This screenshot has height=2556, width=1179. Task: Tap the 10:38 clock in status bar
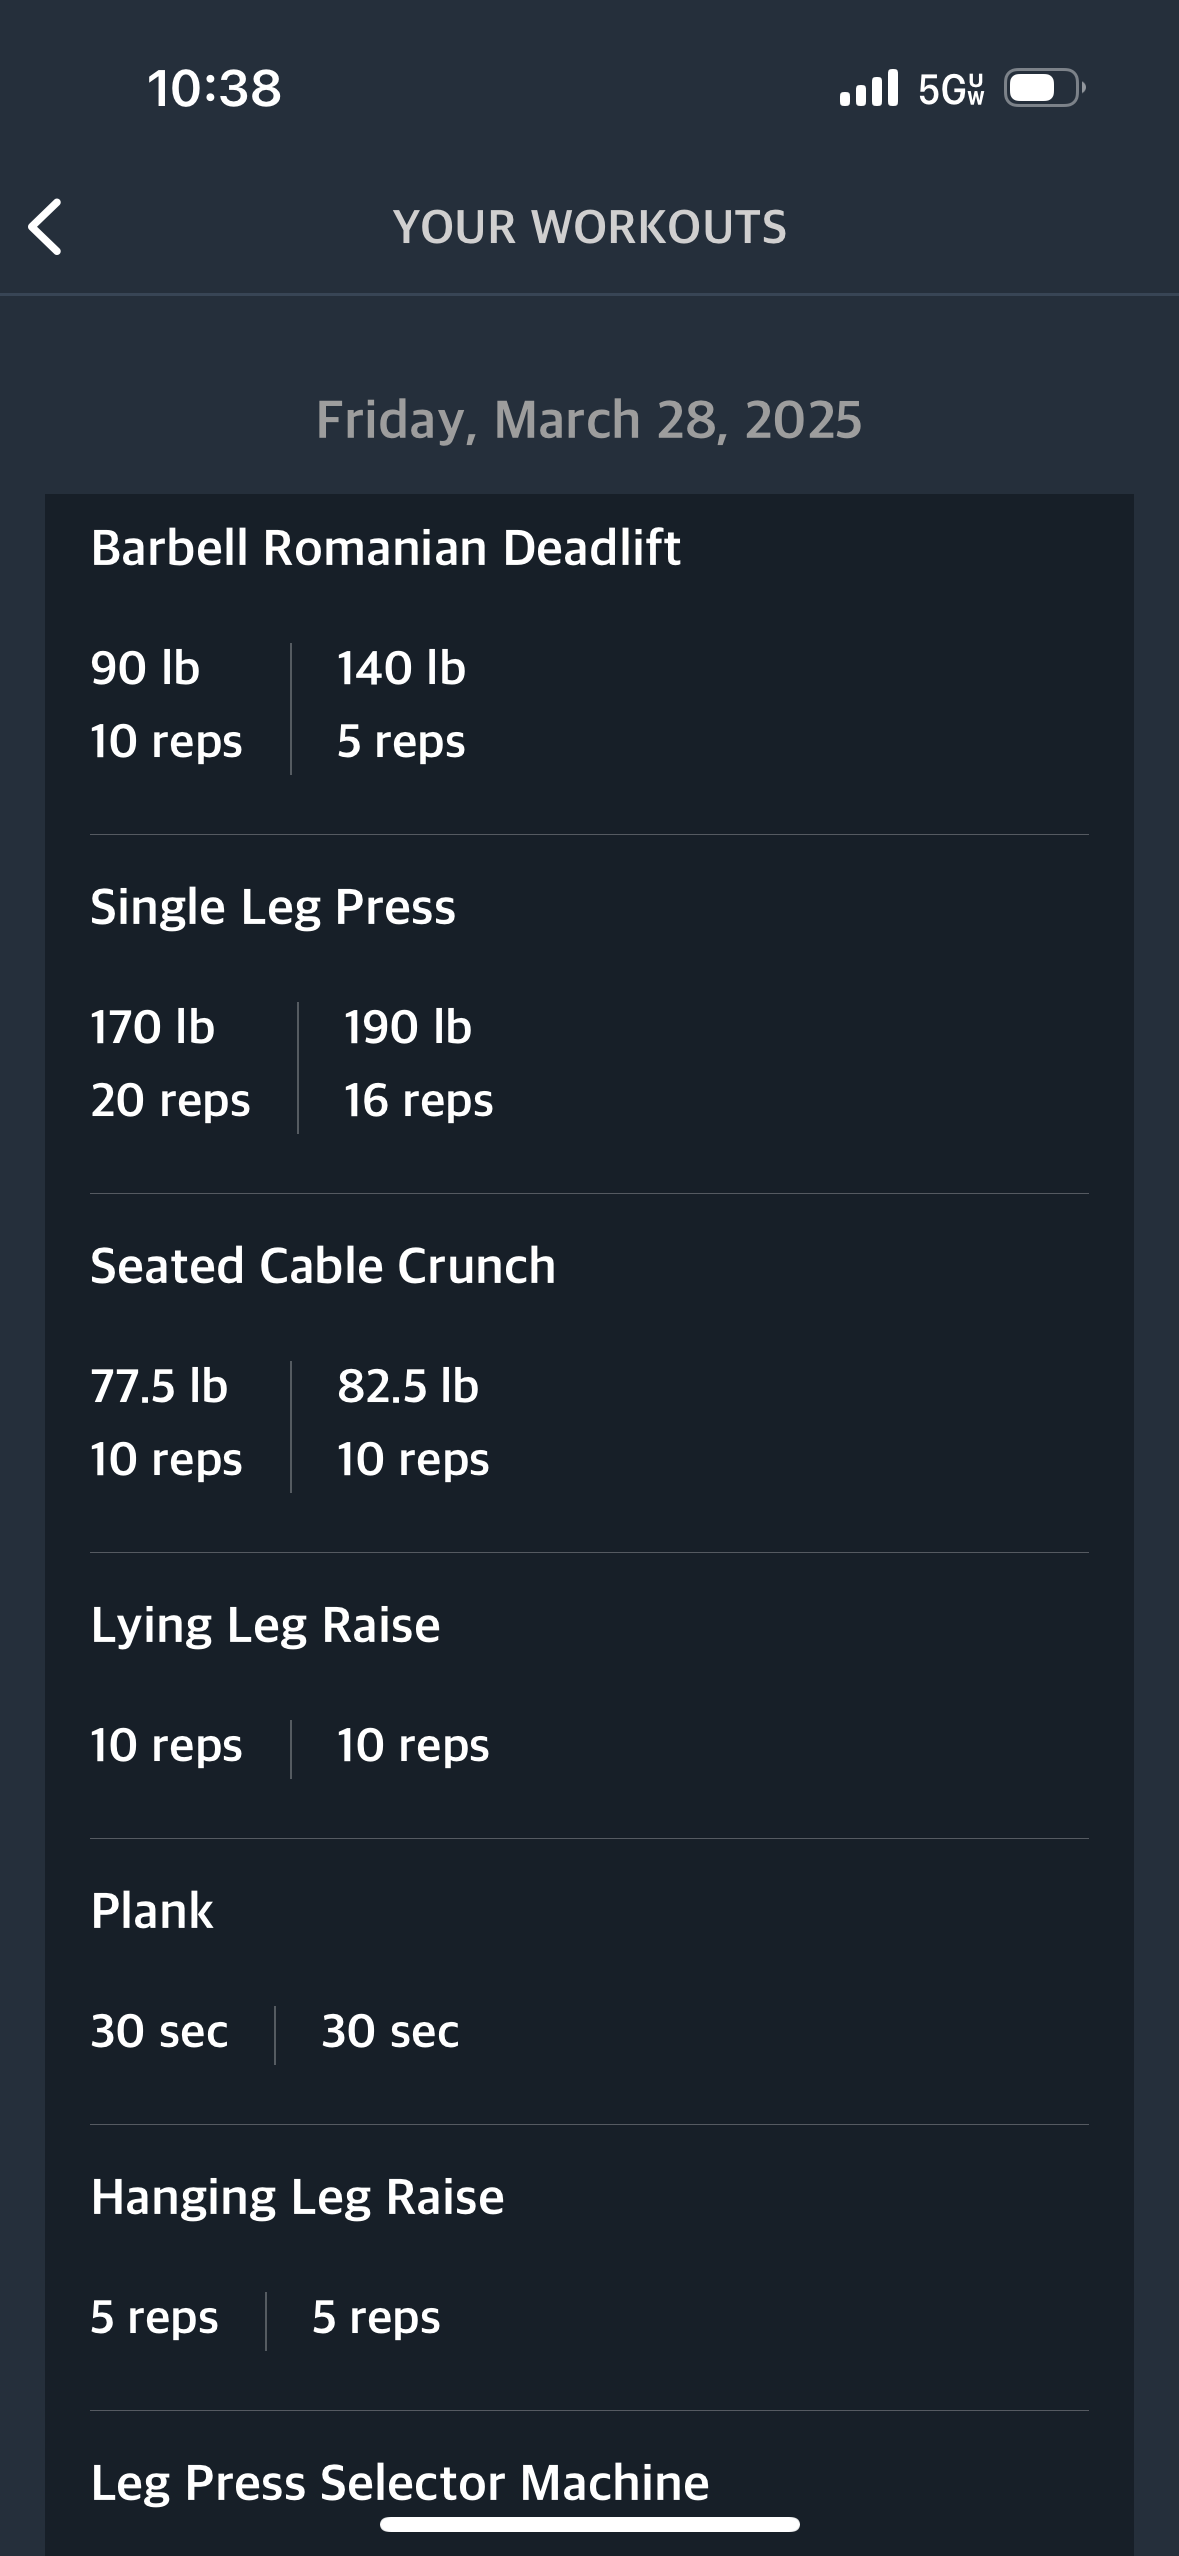point(214,88)
